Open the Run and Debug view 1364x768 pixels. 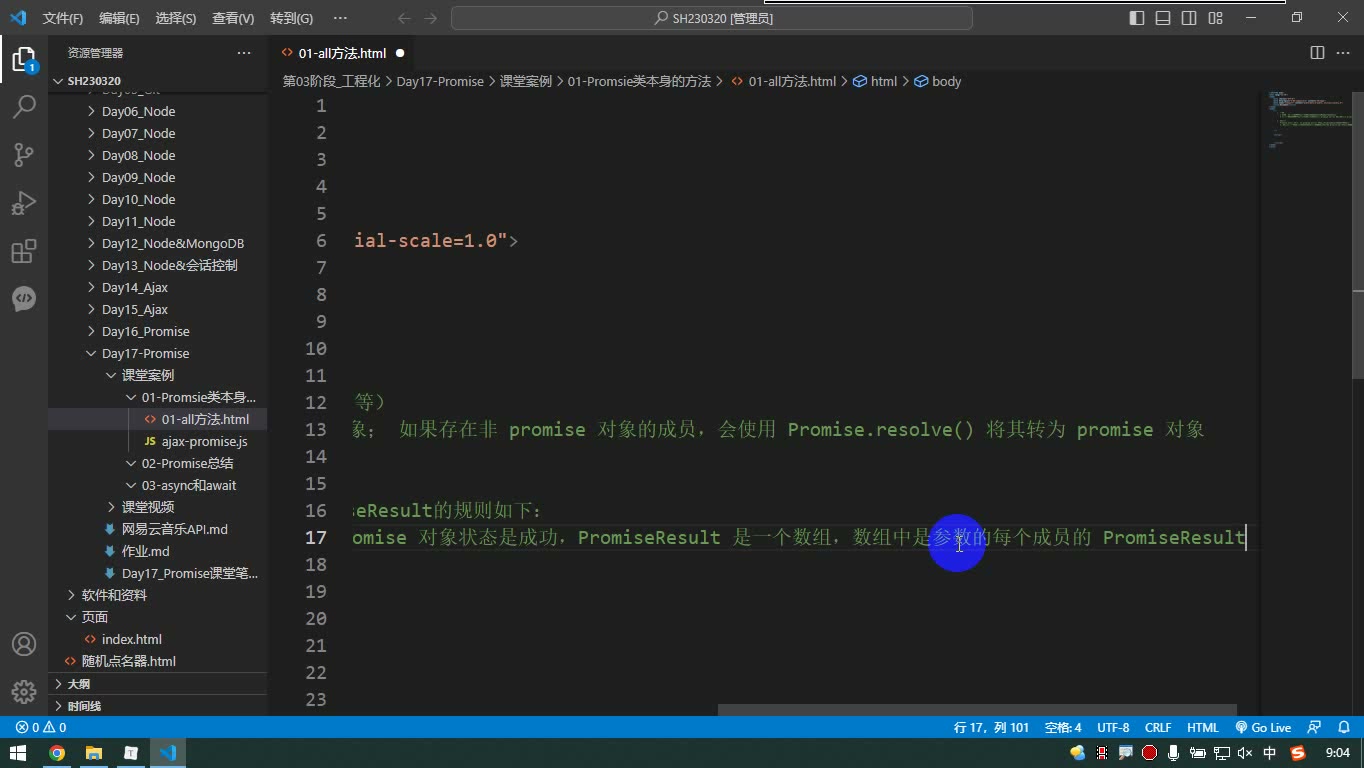point(24,202)
